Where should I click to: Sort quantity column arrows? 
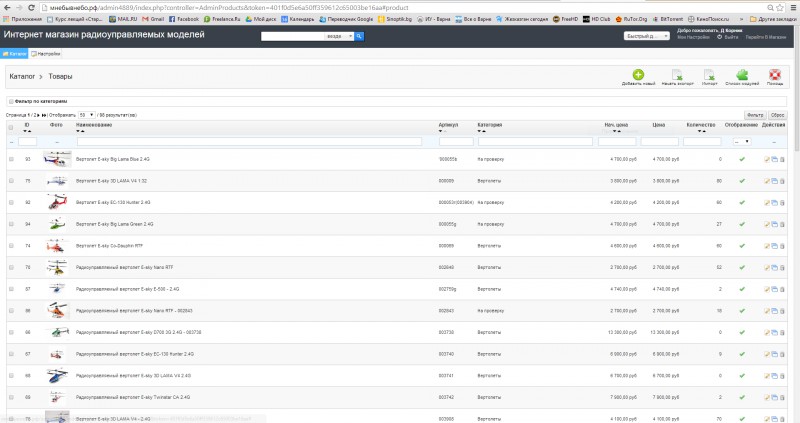(702, 131)
